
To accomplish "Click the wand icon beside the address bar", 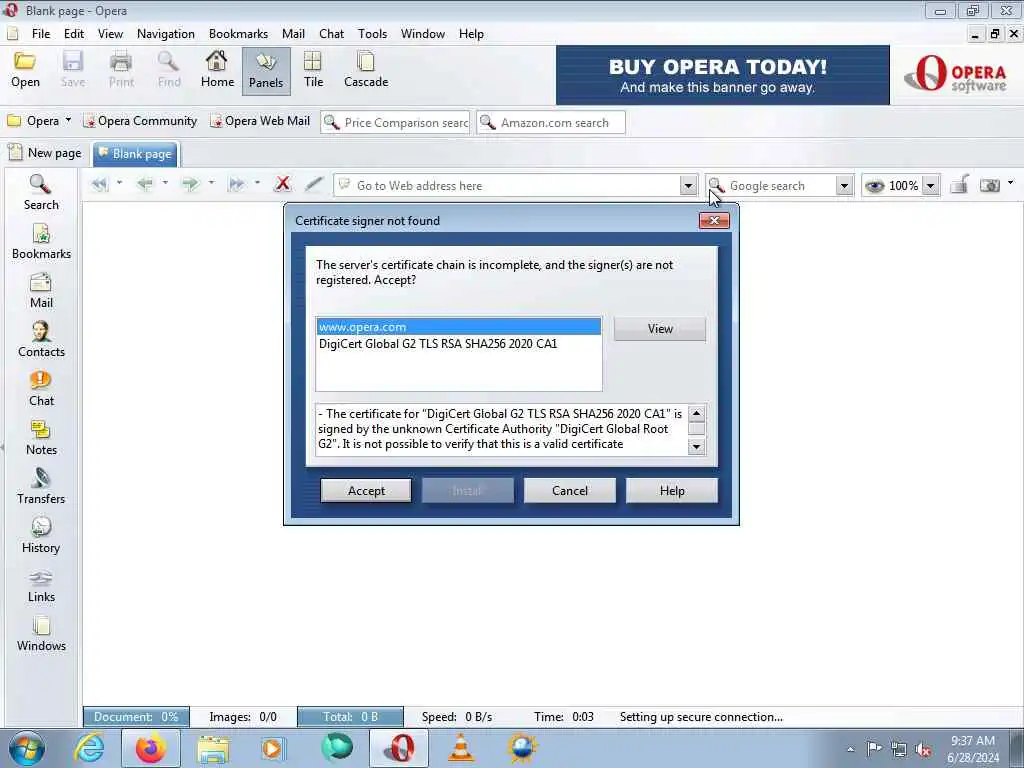I will (314, 185).
